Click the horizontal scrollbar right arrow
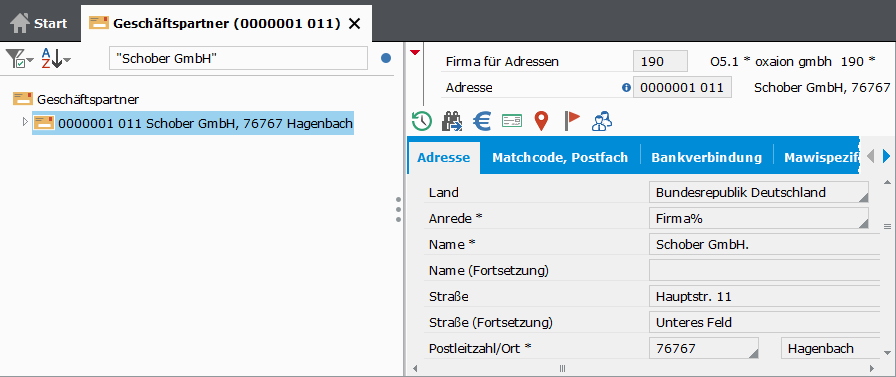896x377 pixels. click(x=871, y=368)
